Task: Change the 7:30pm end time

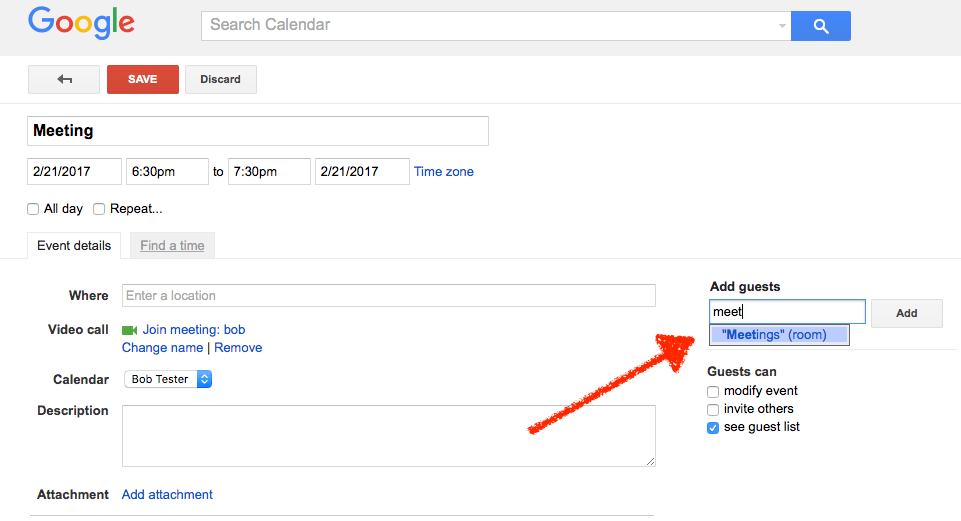Action: pyautogui.click(x=269, y=172)
